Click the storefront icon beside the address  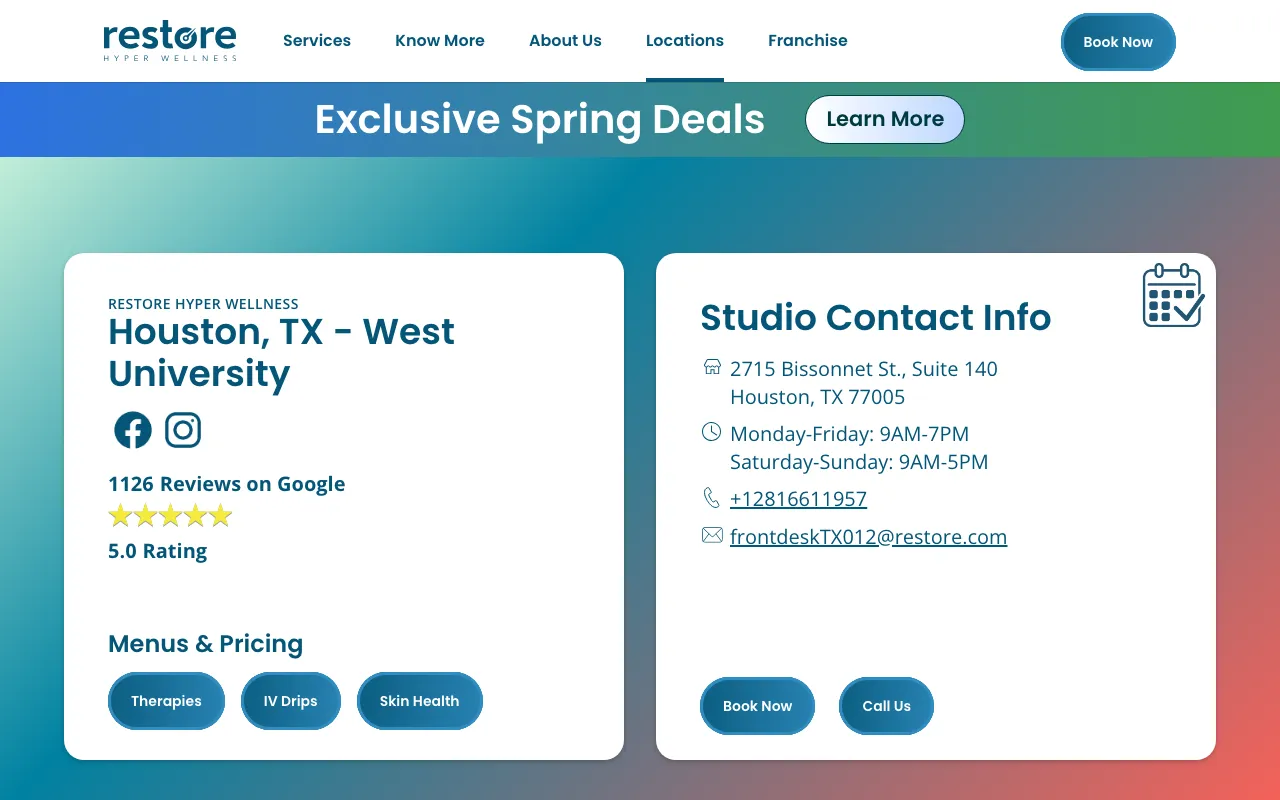(712, 366)
